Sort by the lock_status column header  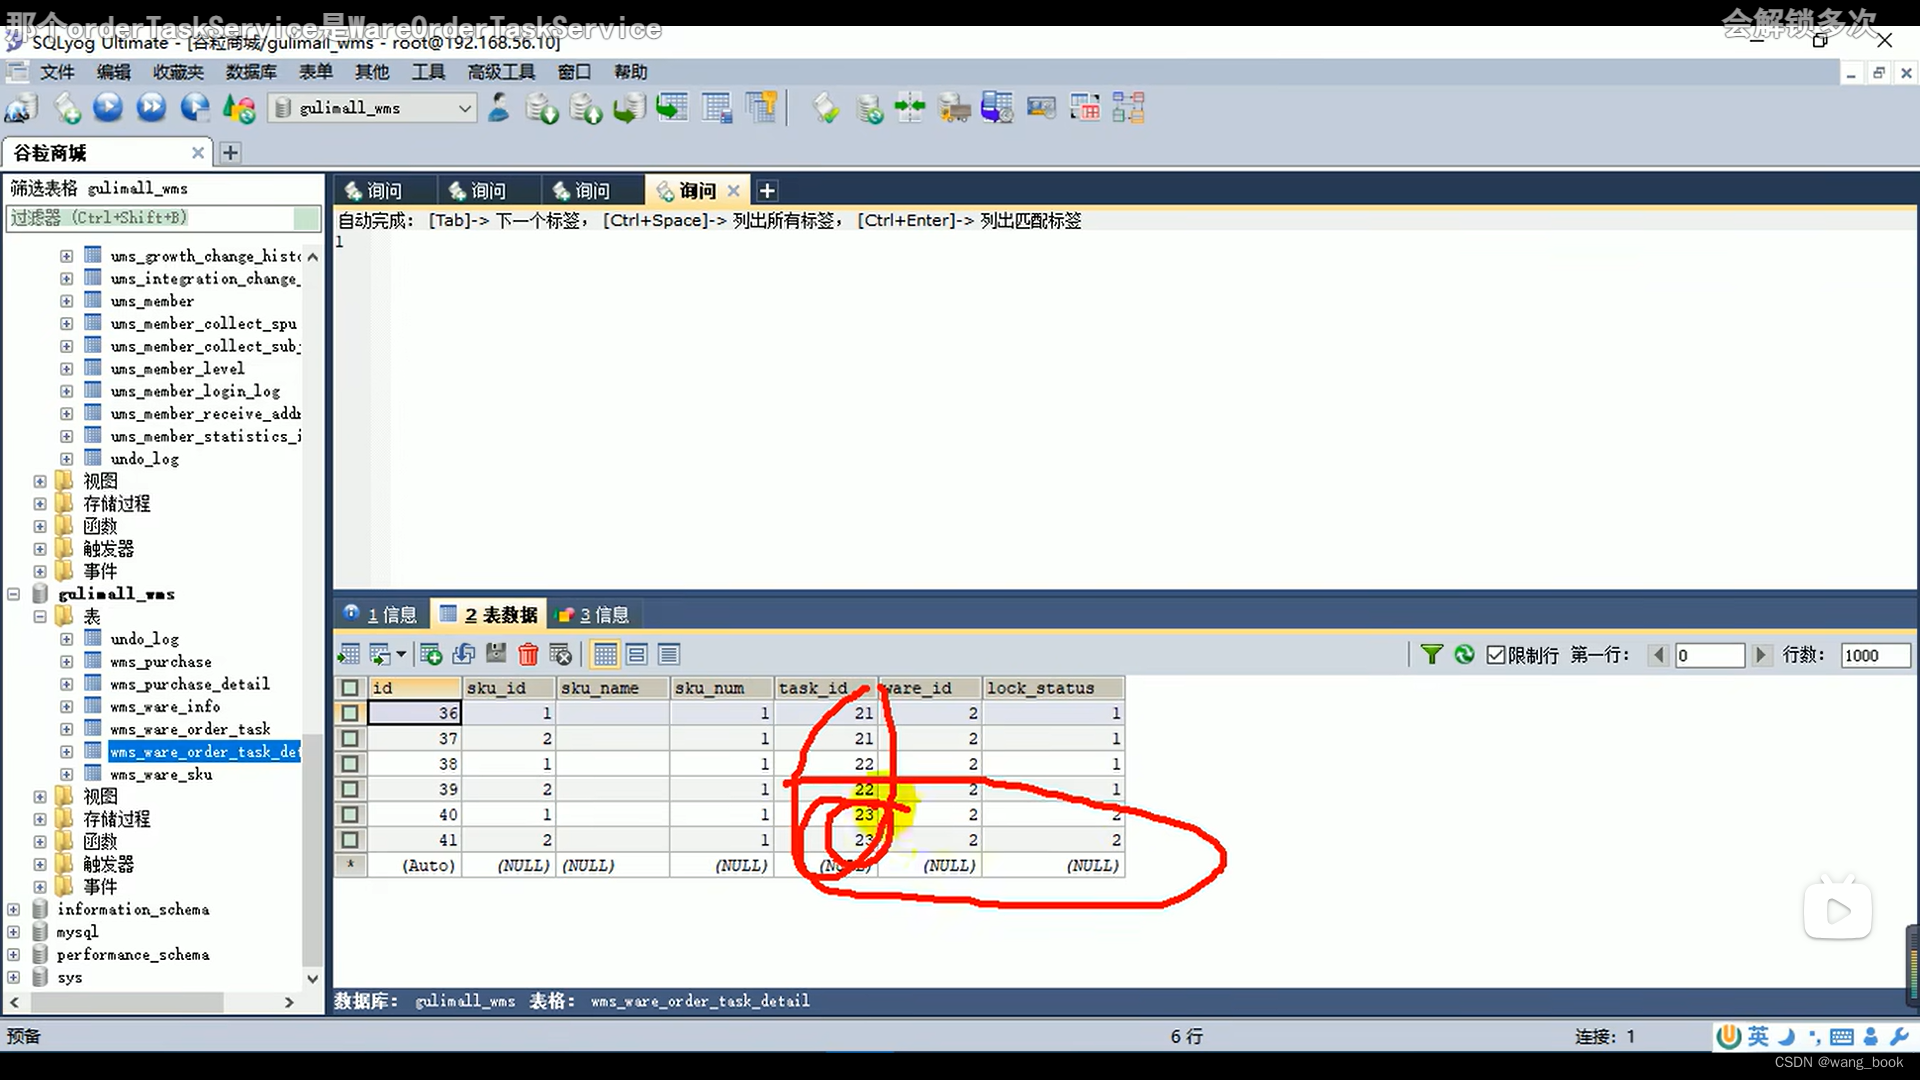click(x=1053, y=688)
